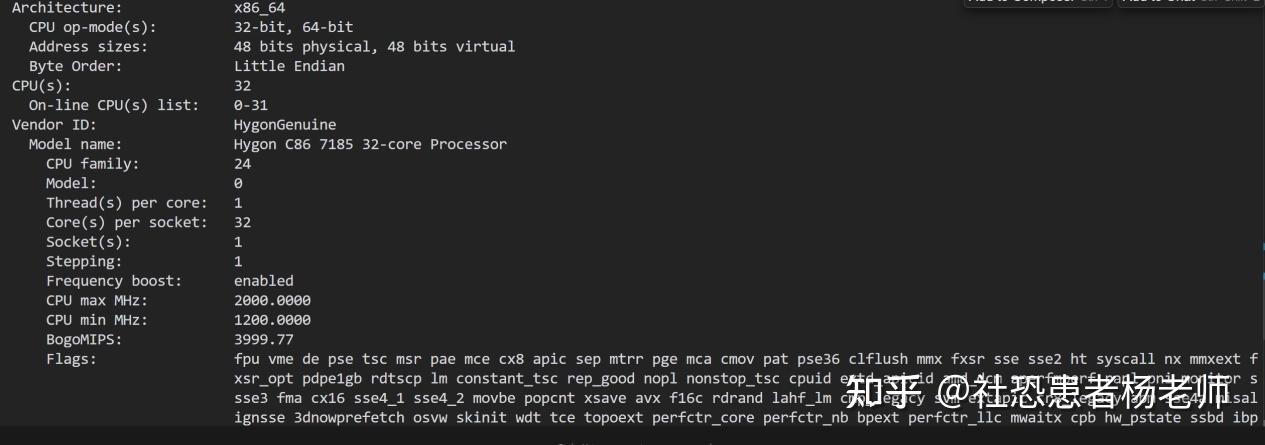This screenshot has height=445, width=1265.
Task: Click the Hygon C86 7185 model name
Action: click(x=370, y=144)
